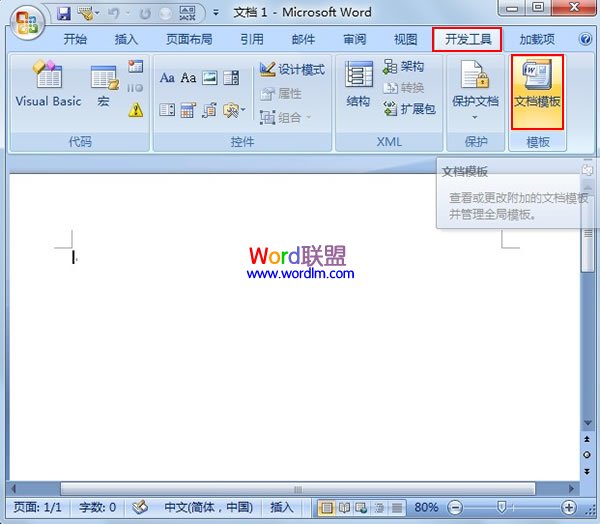Click the 页面: 1/1 status bar indicator
The width and height of the screenshot is (600, 524).
(38, 508)
